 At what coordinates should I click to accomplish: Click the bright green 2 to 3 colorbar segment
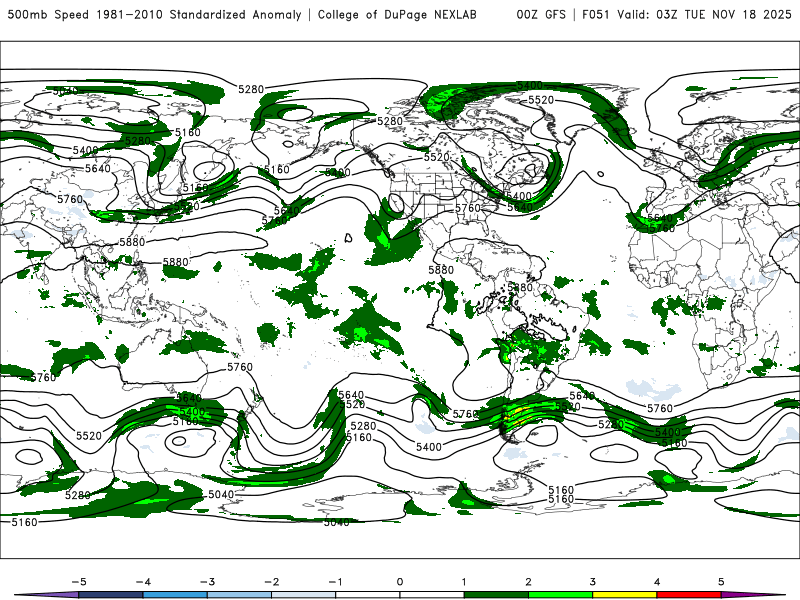click(x=561, y=595)
